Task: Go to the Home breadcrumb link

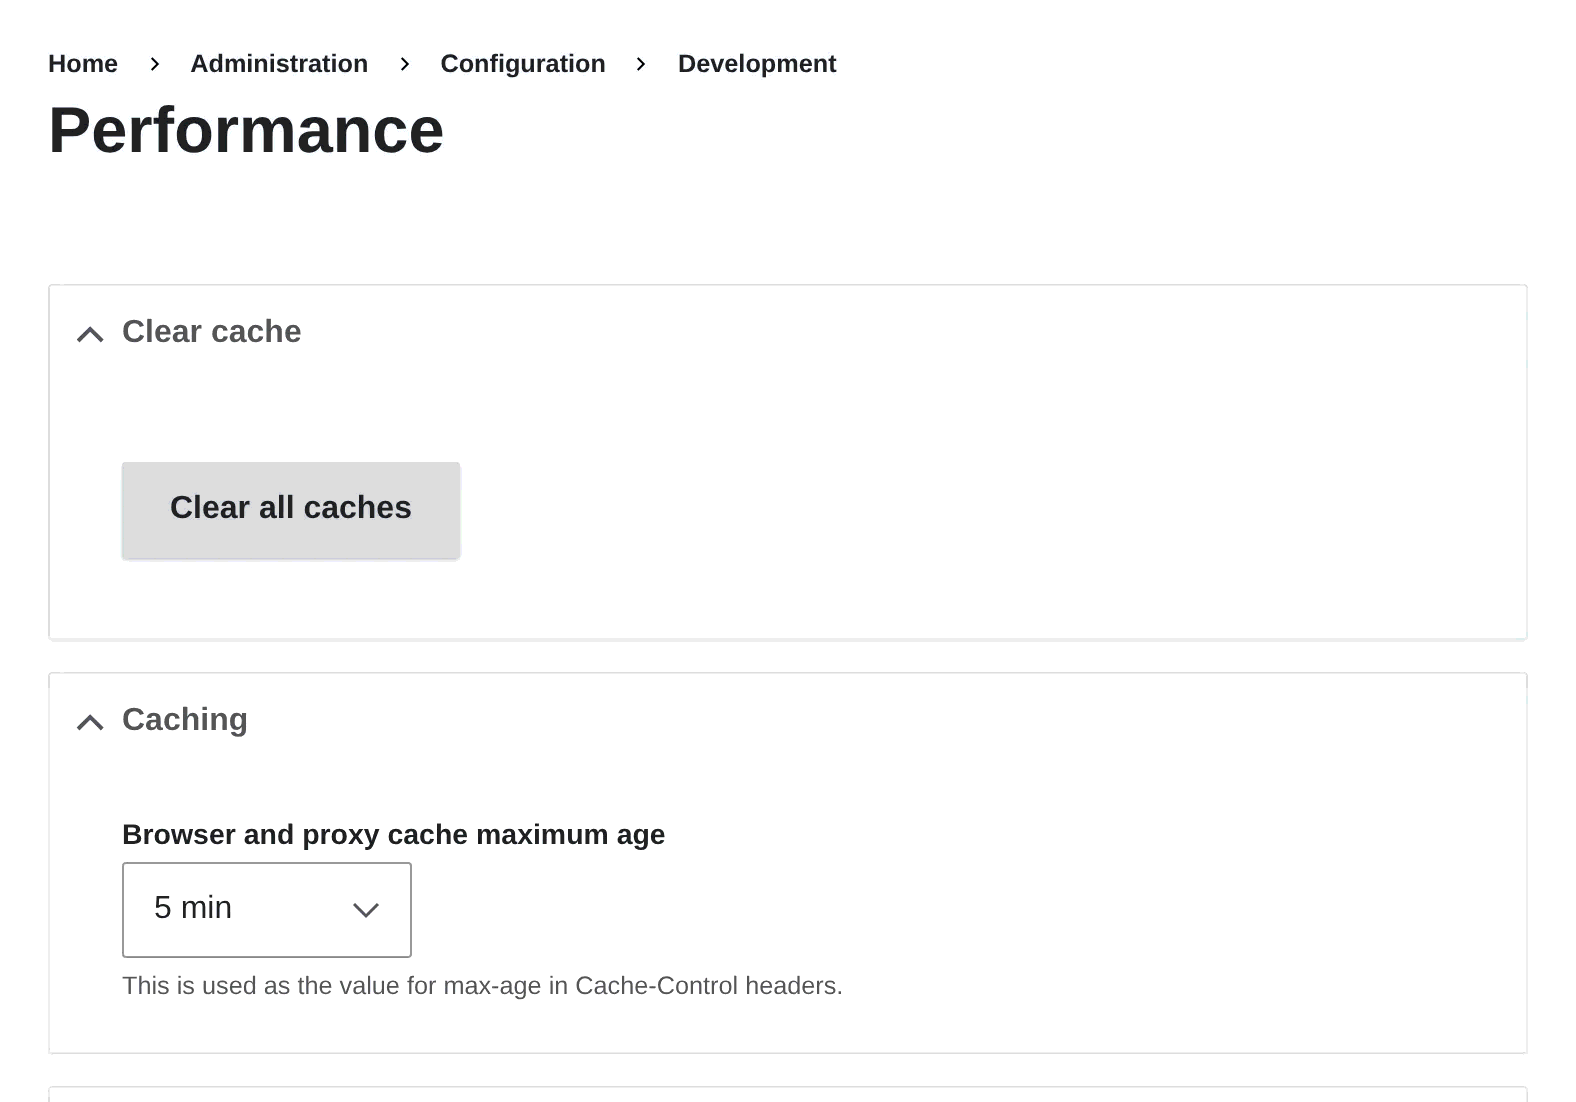Action: (x=83, y=64)
